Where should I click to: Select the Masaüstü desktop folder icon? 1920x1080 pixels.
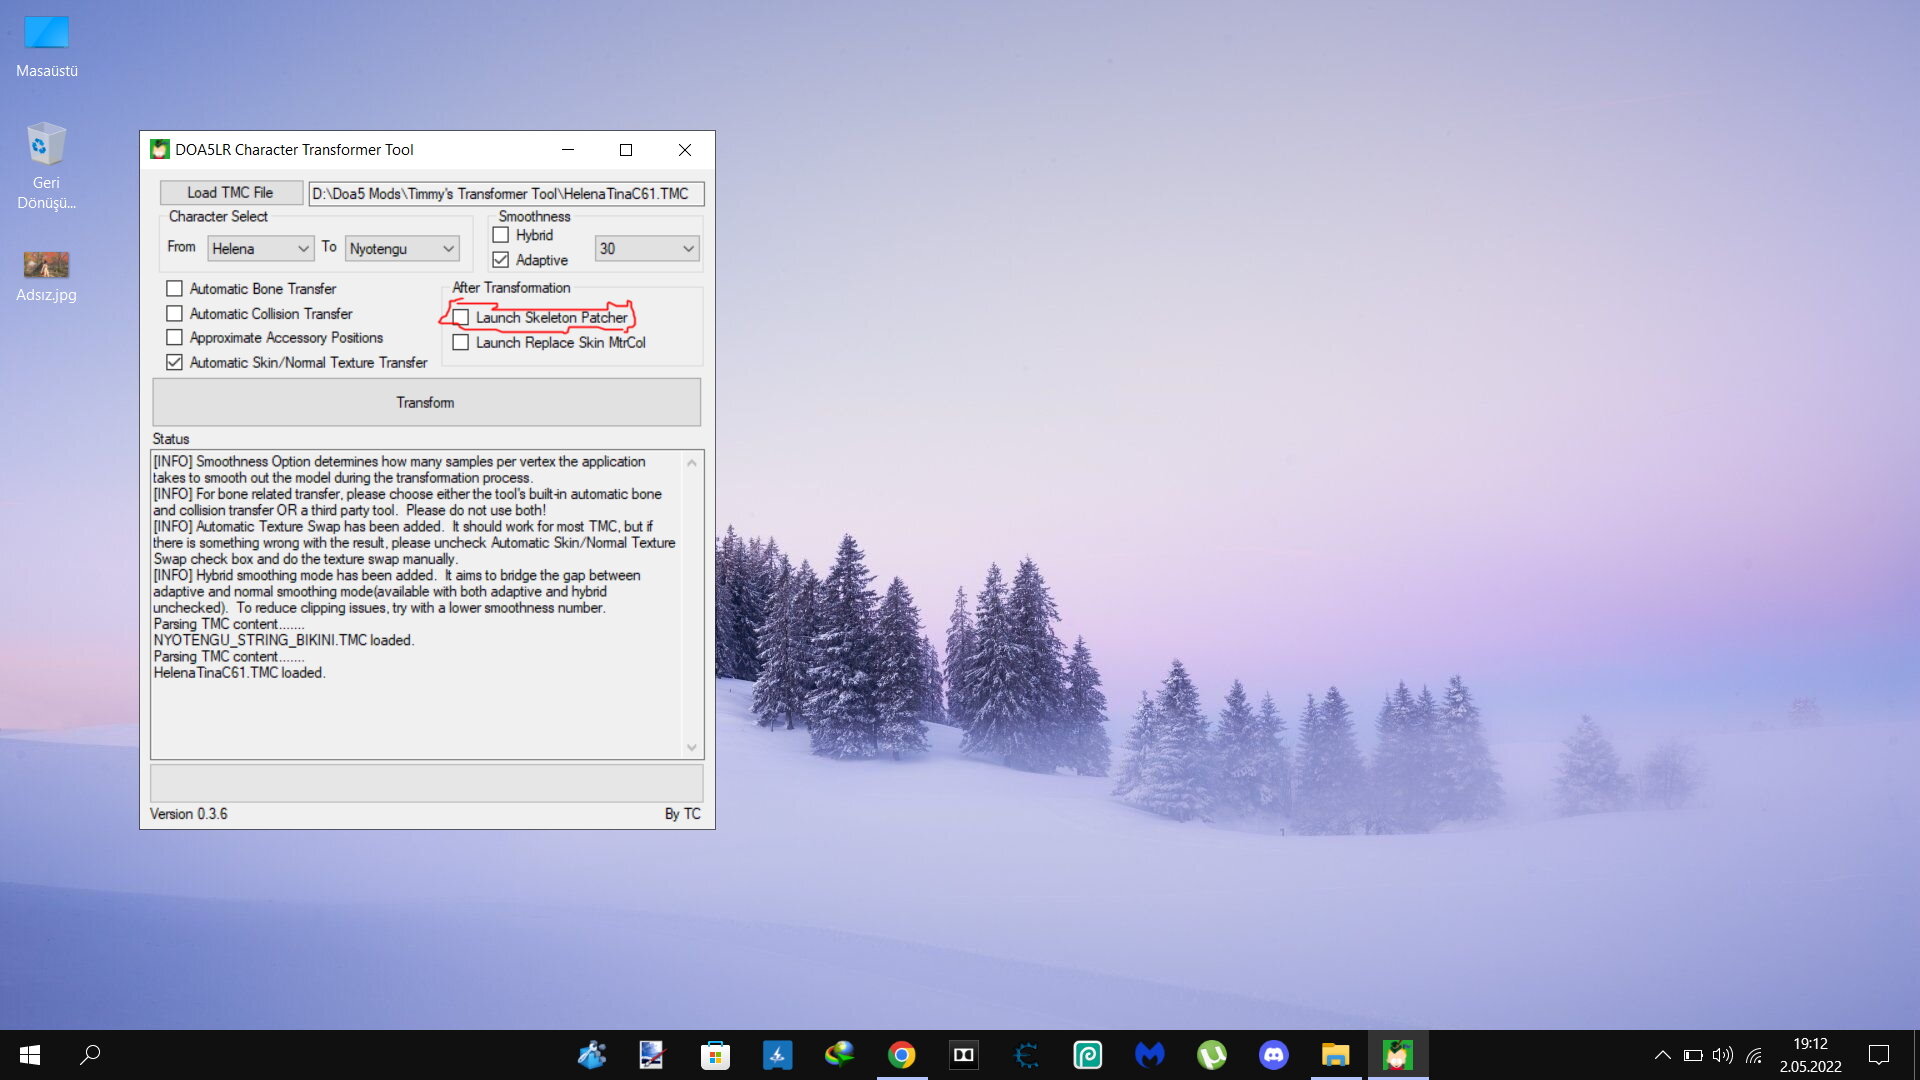tap(47, 46)
